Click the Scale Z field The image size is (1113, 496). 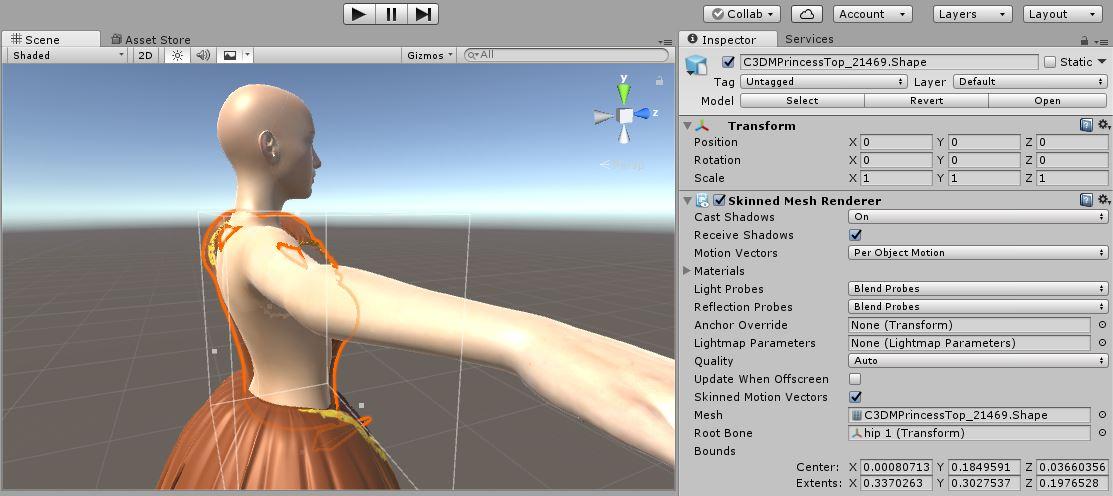(1072, 178)
